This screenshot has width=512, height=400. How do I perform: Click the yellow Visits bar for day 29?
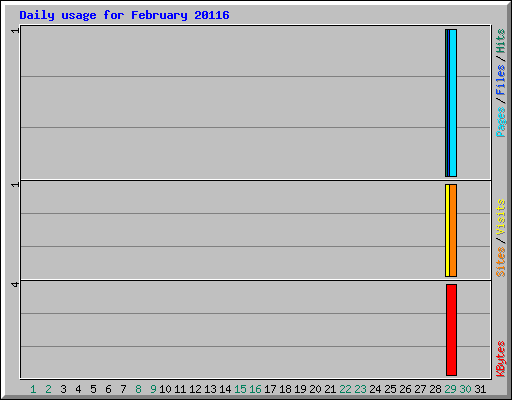pyautogui.click(x=447, y=230)
